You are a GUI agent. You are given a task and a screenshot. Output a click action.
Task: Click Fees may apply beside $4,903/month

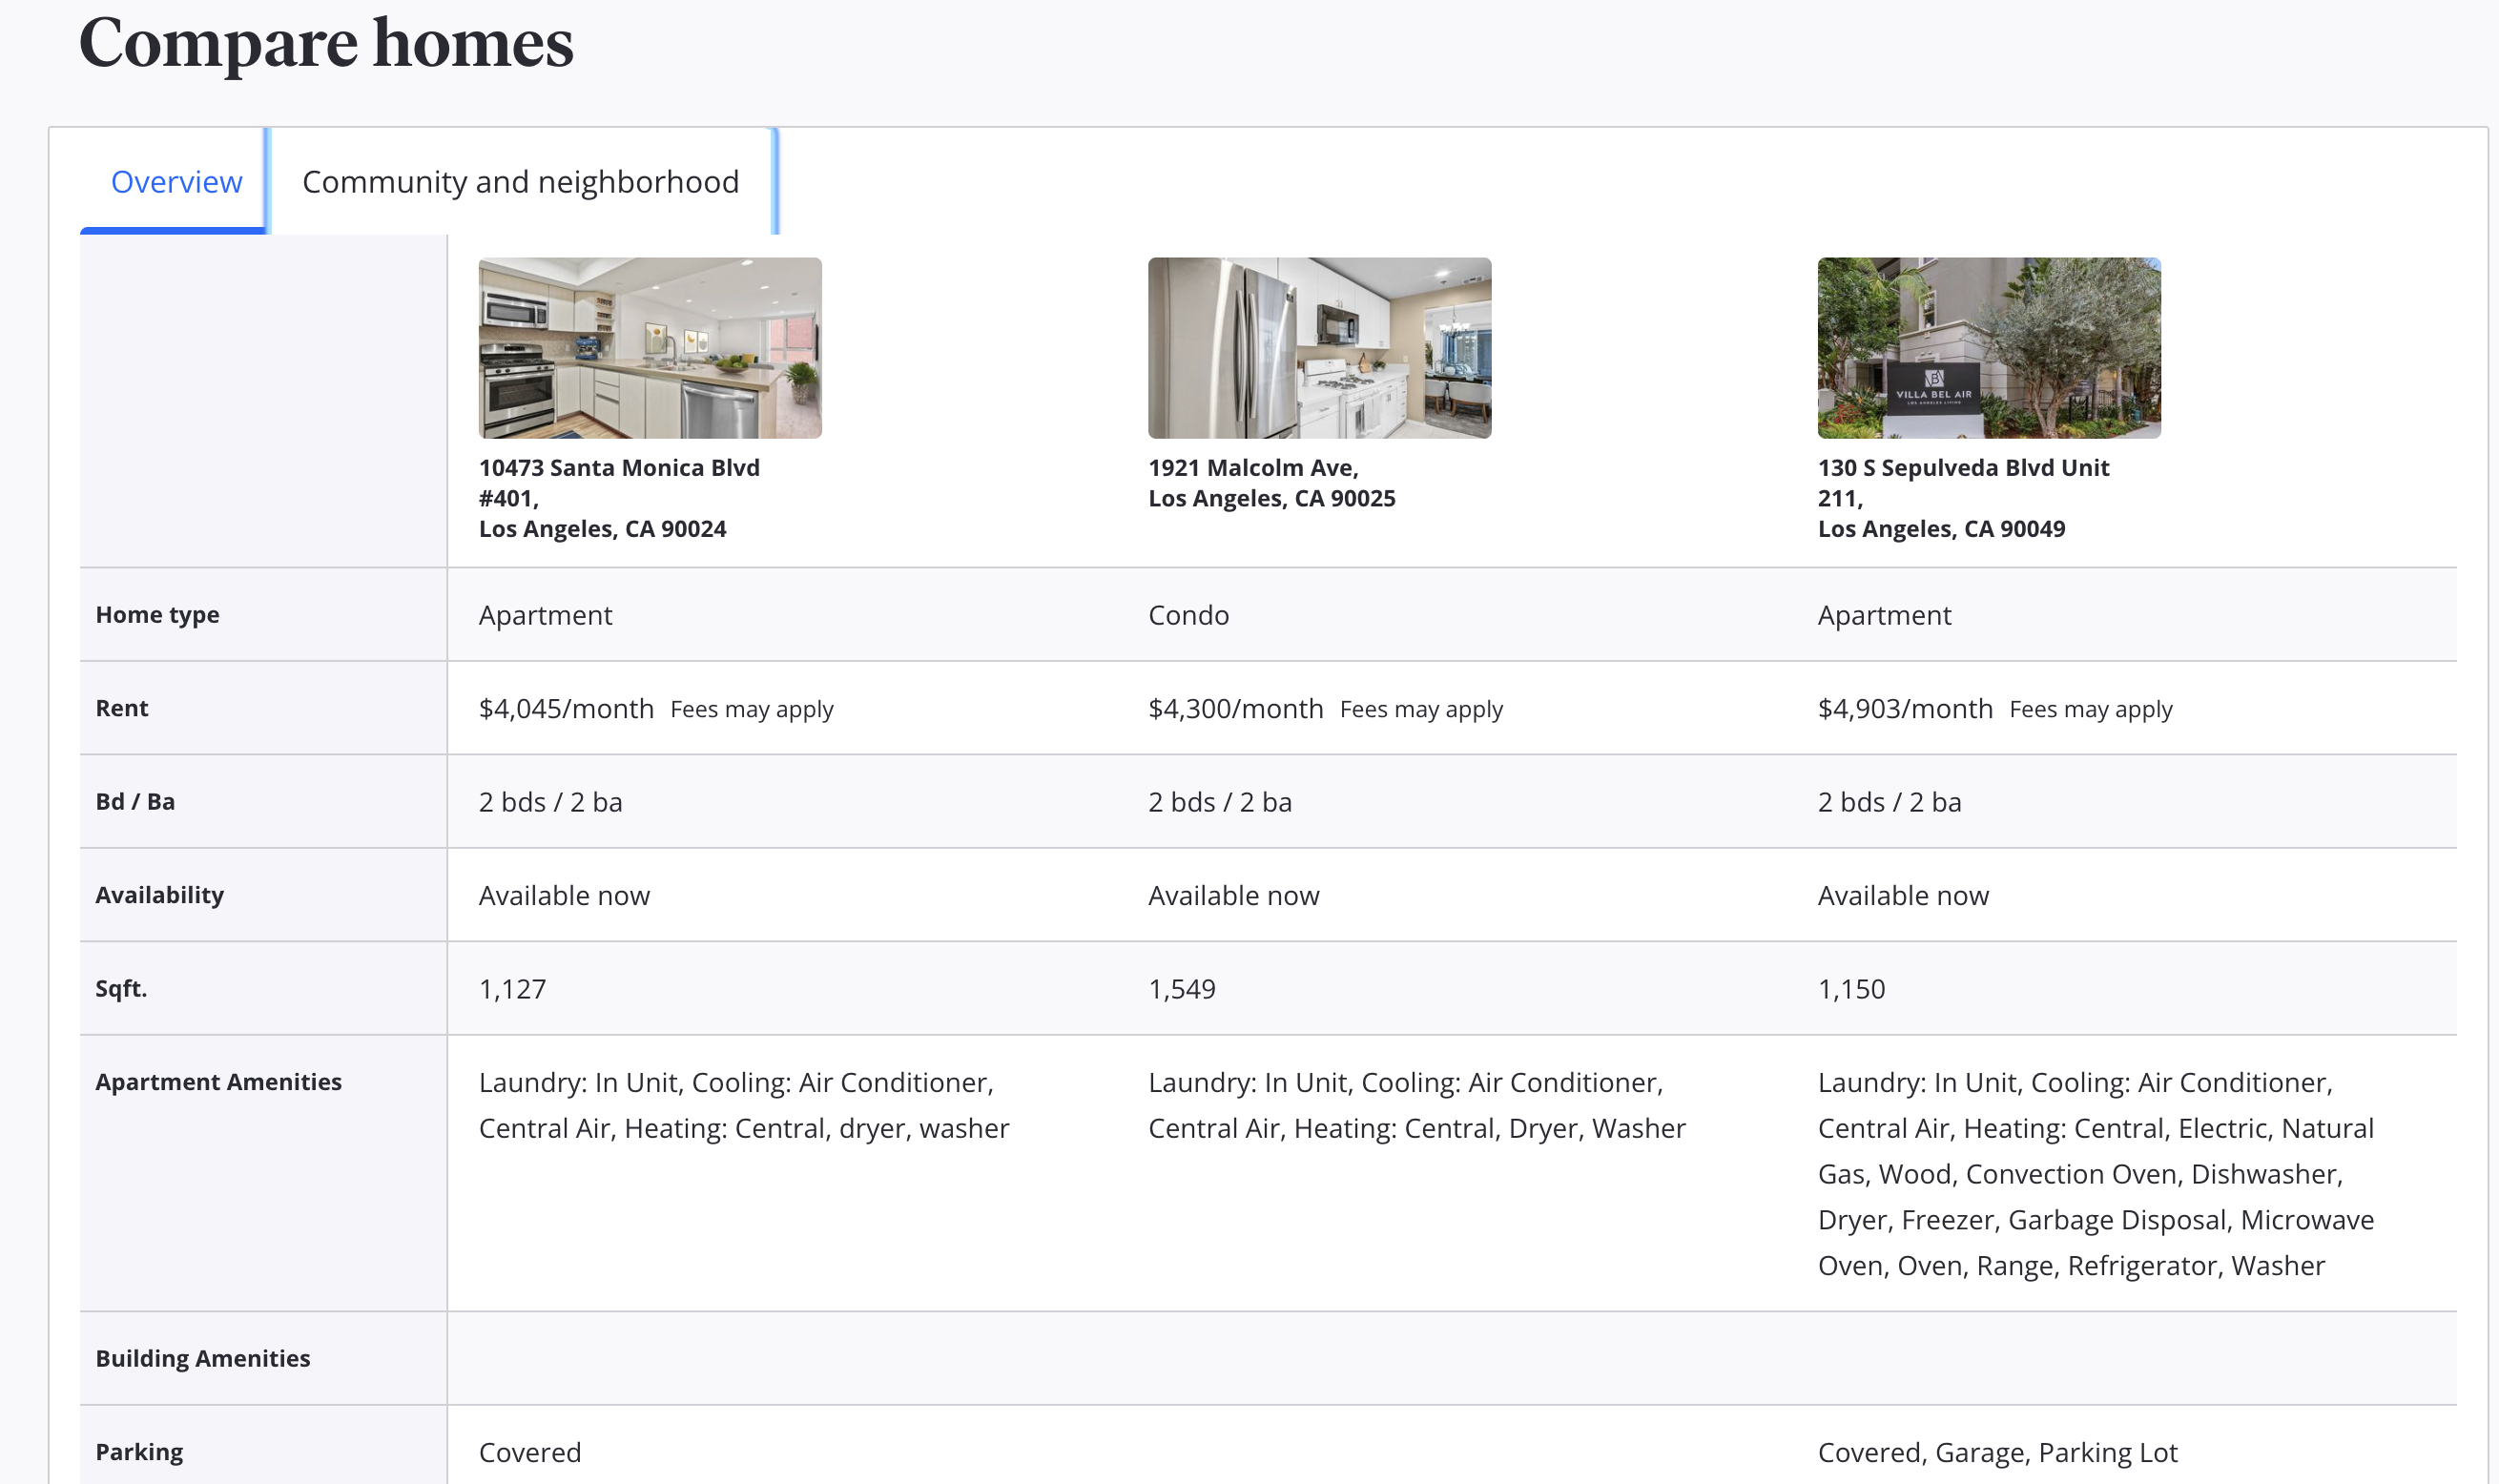coord(2091,709)
